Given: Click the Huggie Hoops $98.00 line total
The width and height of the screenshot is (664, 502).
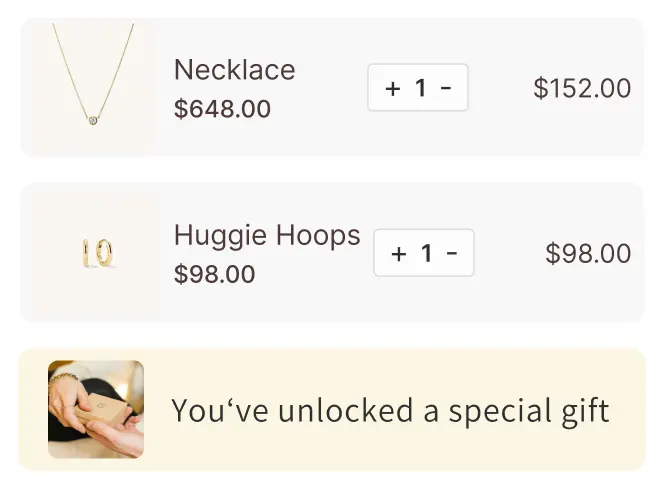Looking at the screenshot, I should [x=588, y=253].
